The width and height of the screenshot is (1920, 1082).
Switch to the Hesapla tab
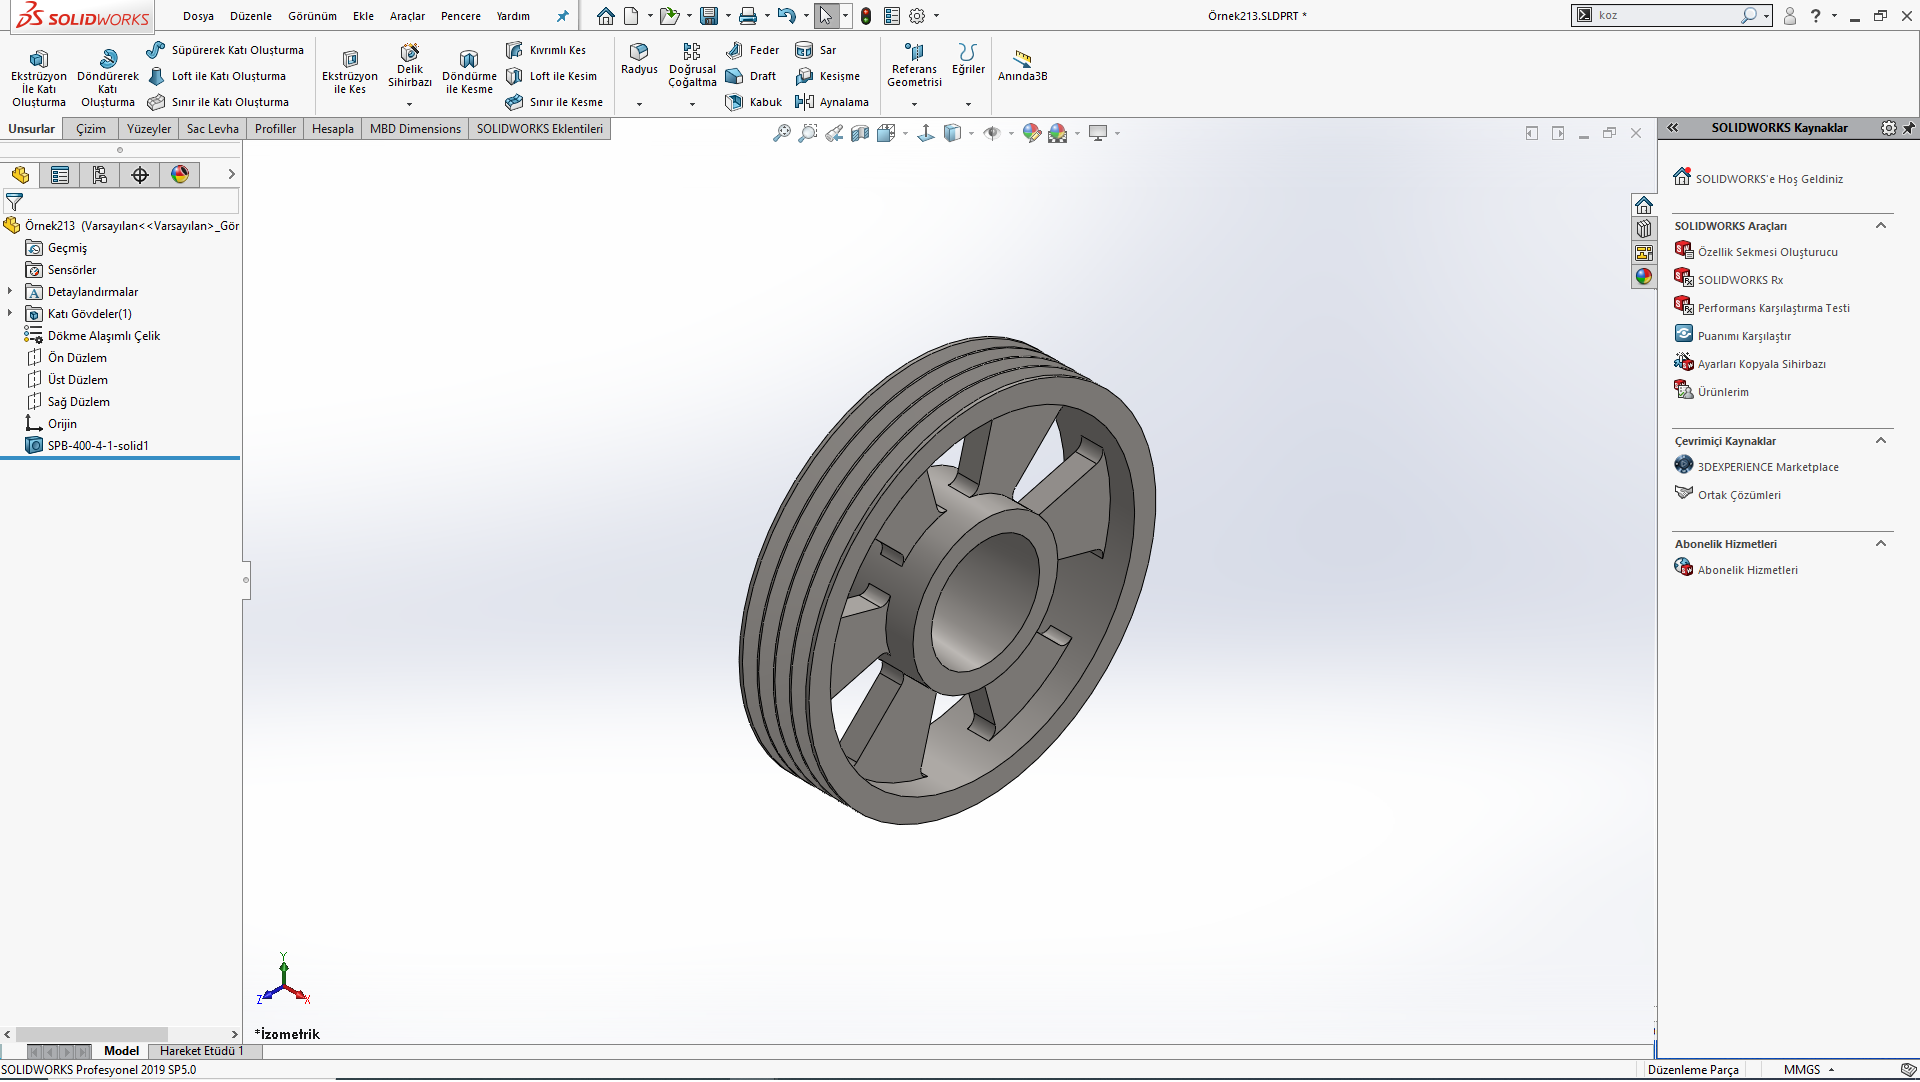(x=333, y=129)
